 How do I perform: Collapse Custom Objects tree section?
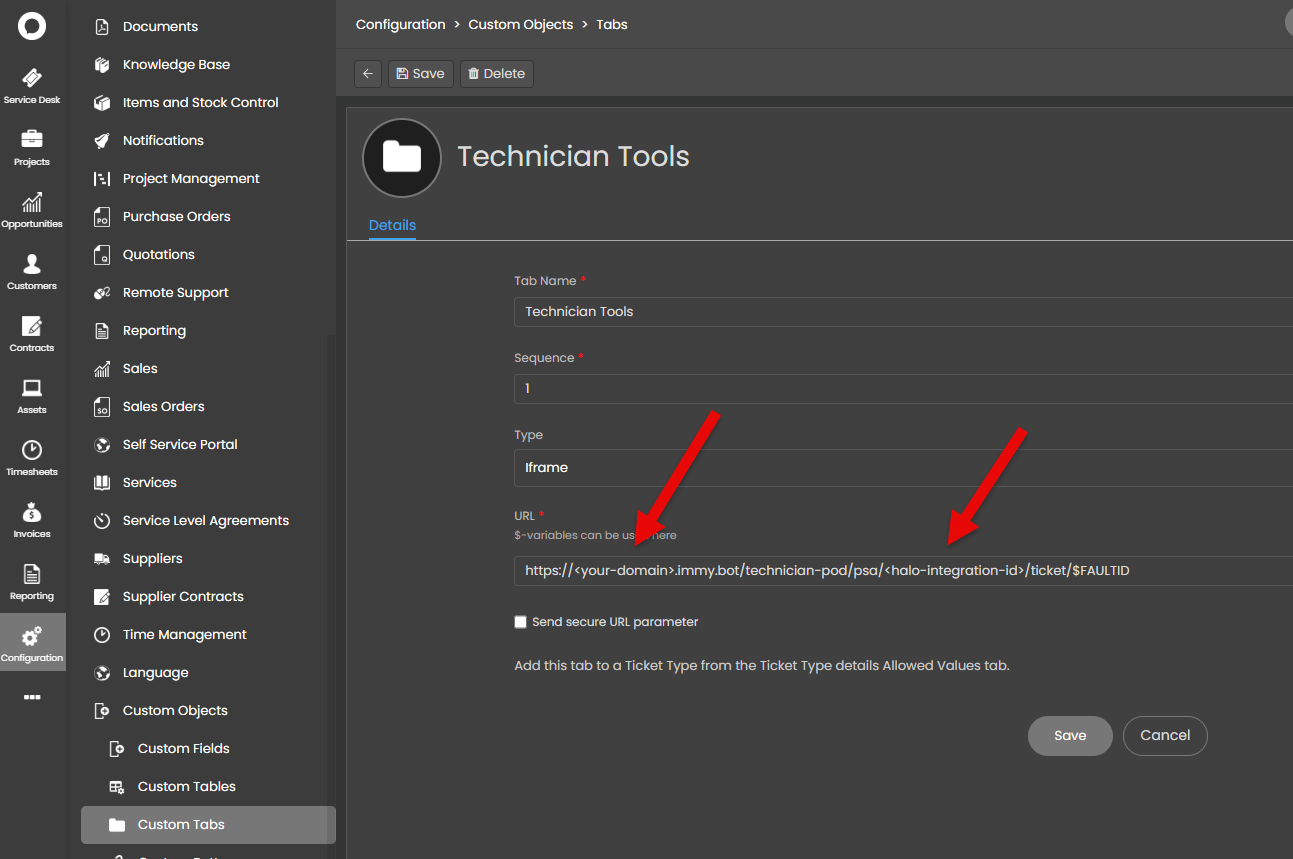[175, 711]
